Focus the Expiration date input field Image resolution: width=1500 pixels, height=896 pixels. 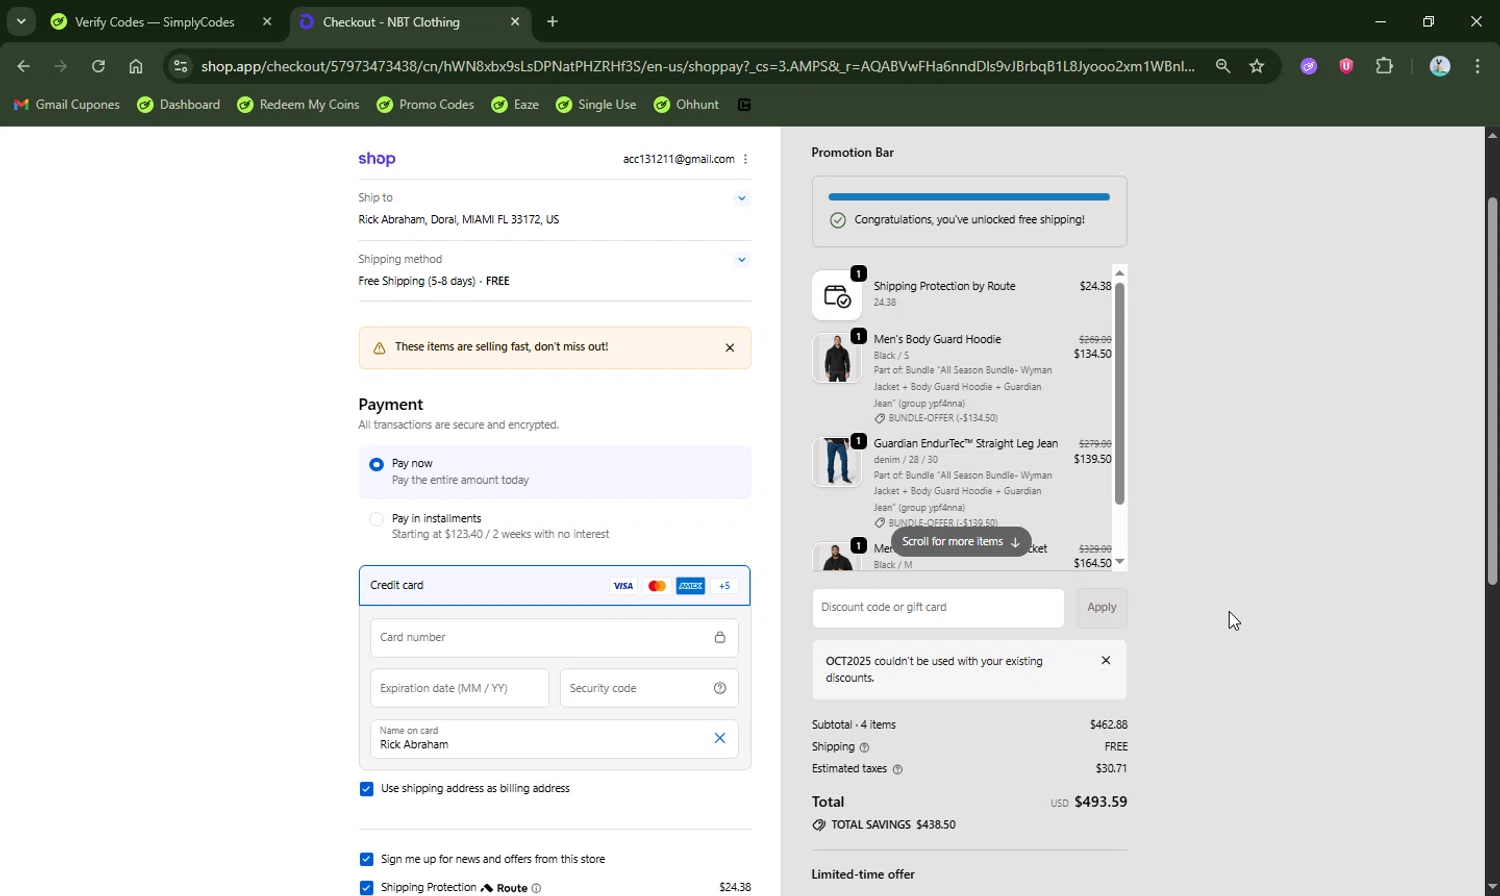coord(459,688)
